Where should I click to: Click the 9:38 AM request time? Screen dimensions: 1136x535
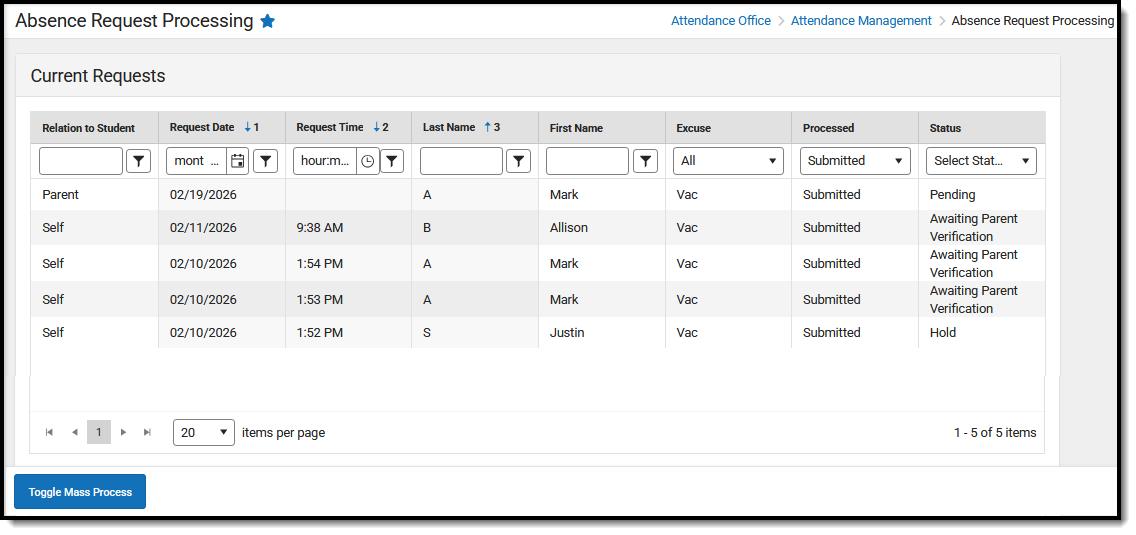tap(320, 228)
